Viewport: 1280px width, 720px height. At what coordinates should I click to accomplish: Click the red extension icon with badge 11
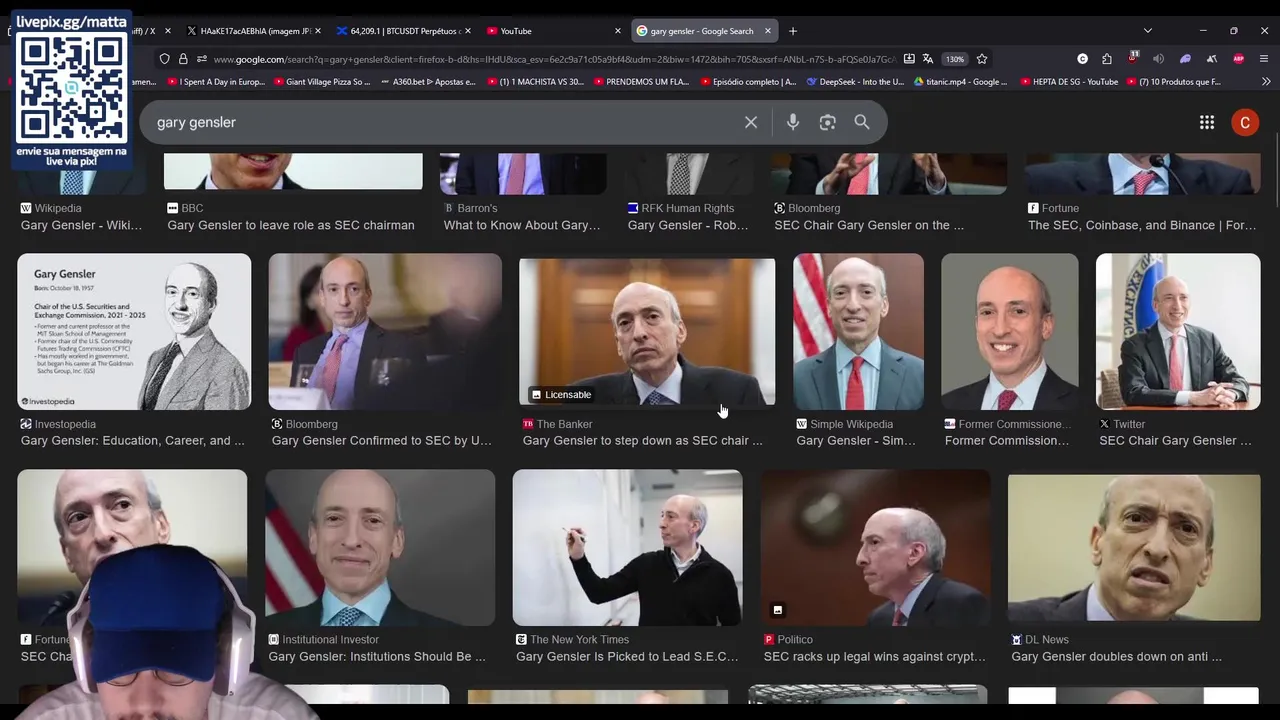tap(1133, 59)
